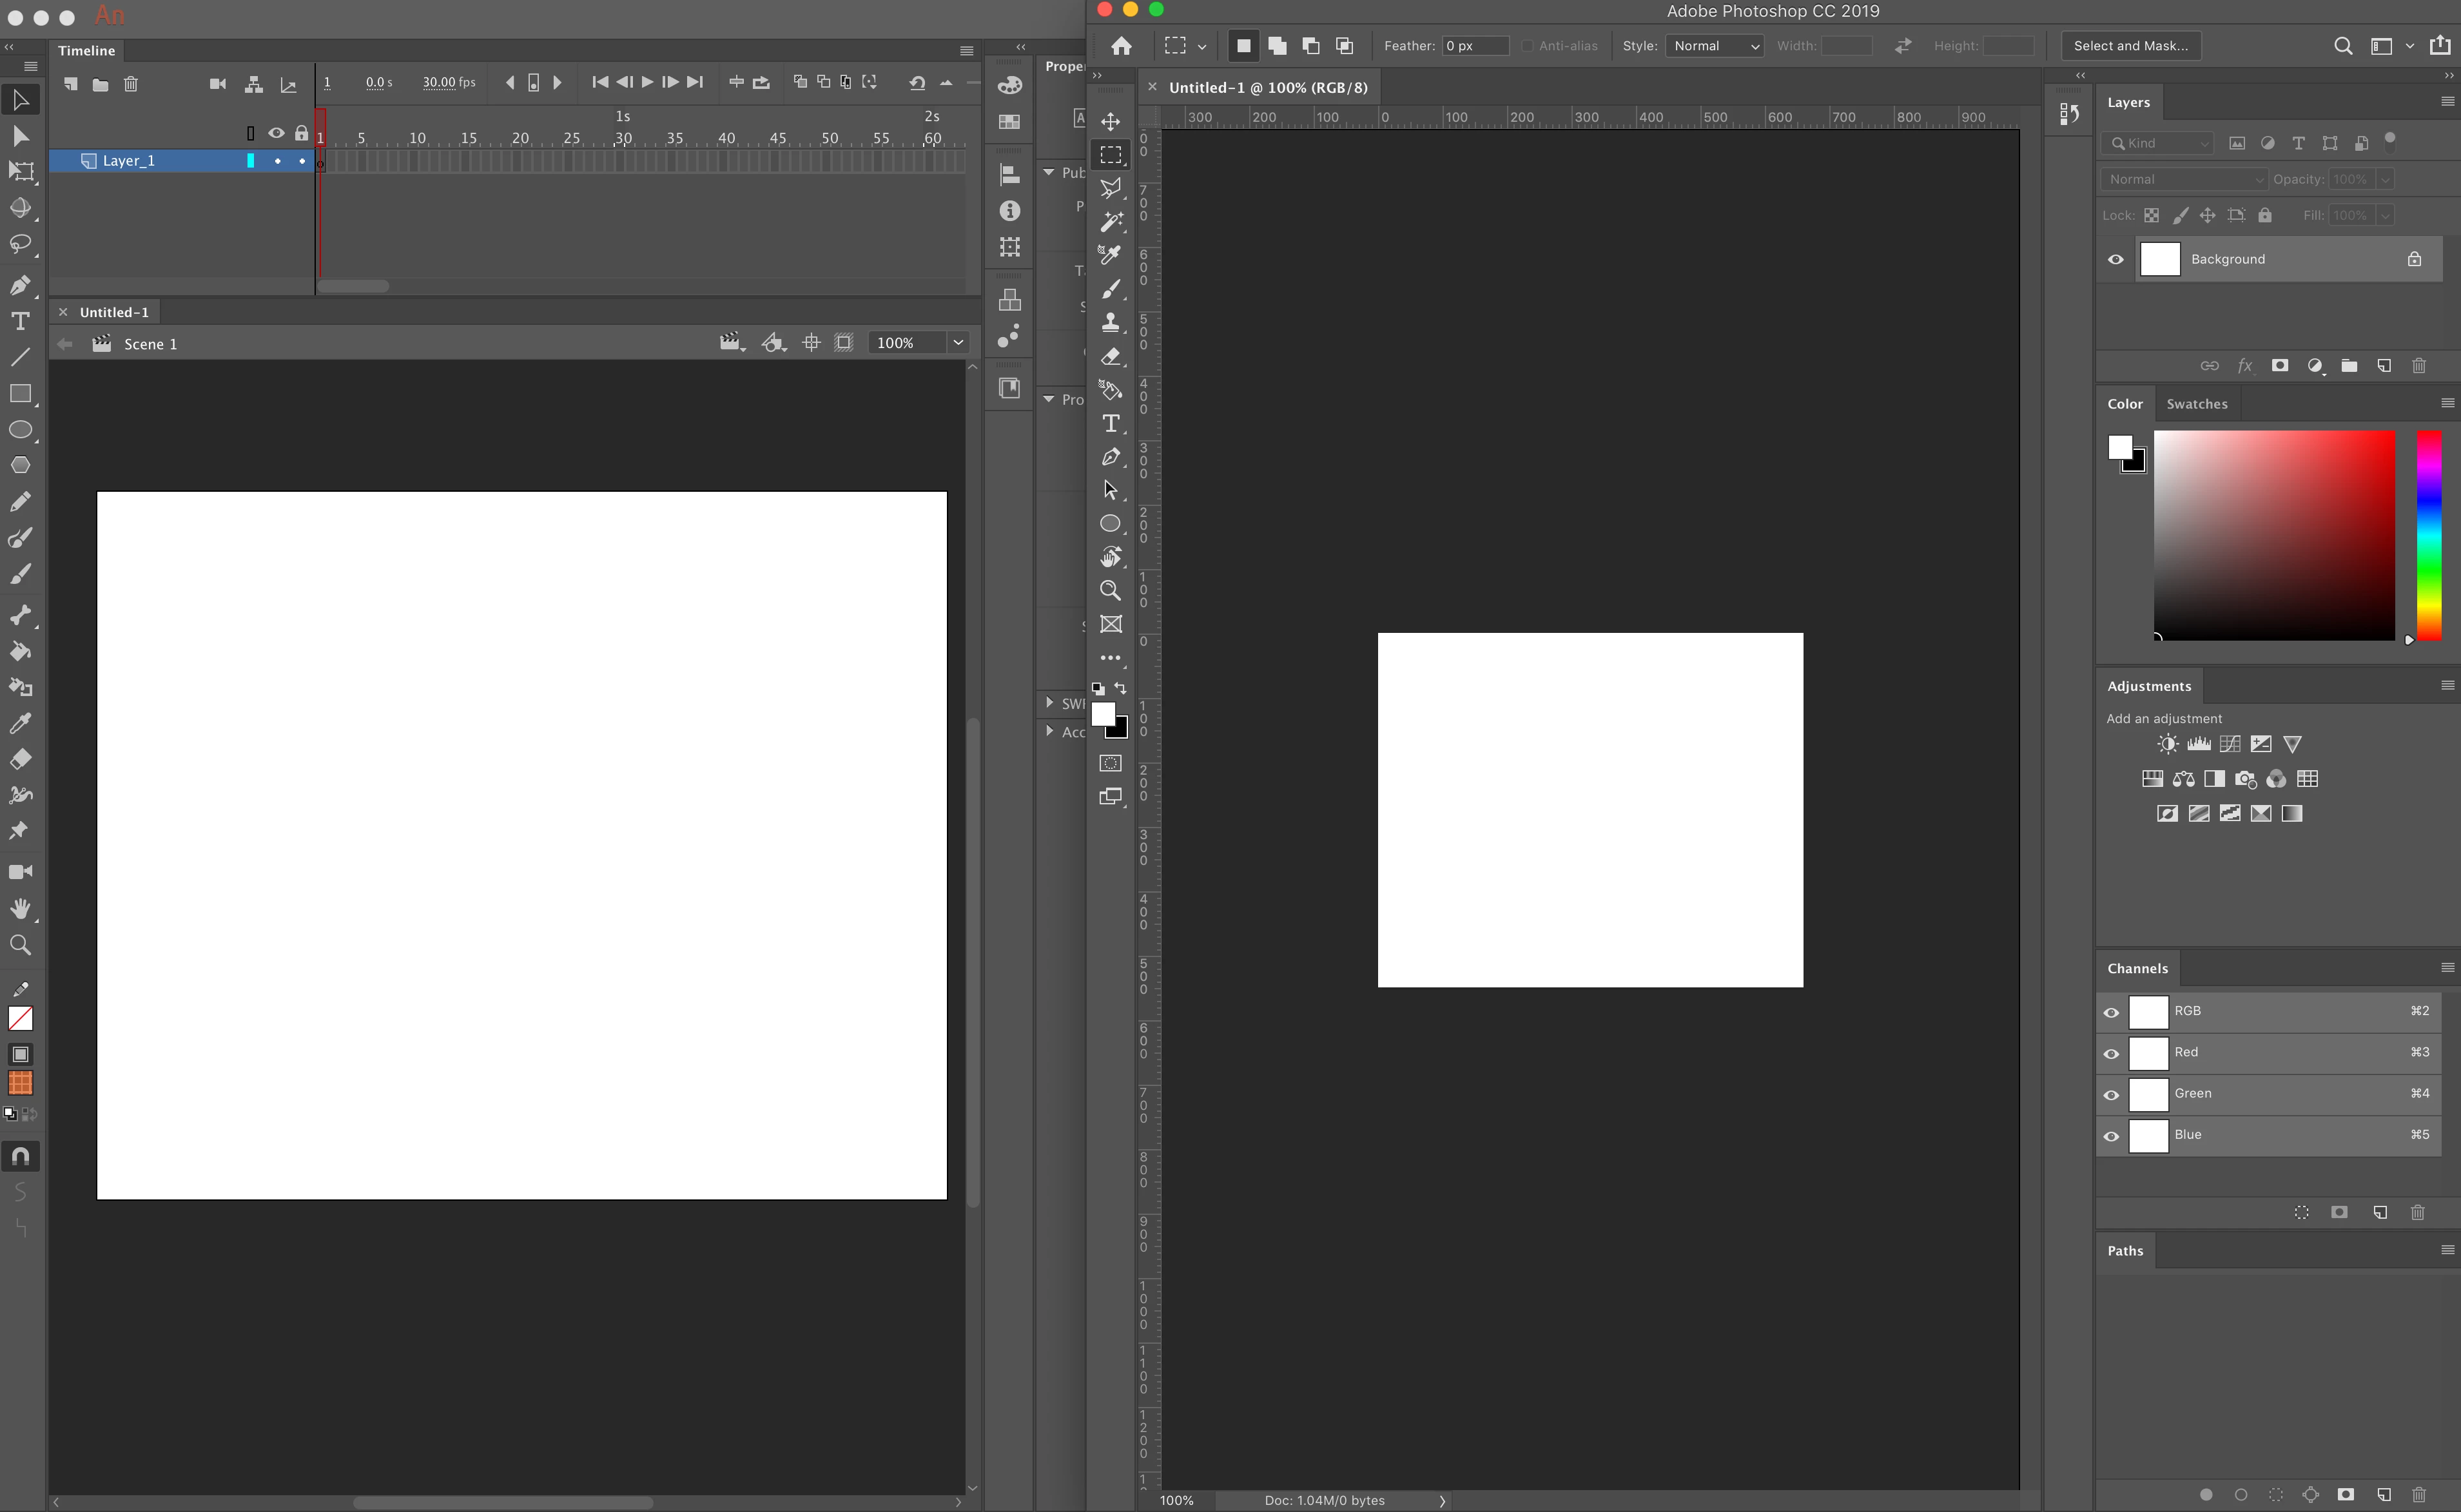Click the Select and Mask button
2461x1512 pixels.
[2130, 46]
